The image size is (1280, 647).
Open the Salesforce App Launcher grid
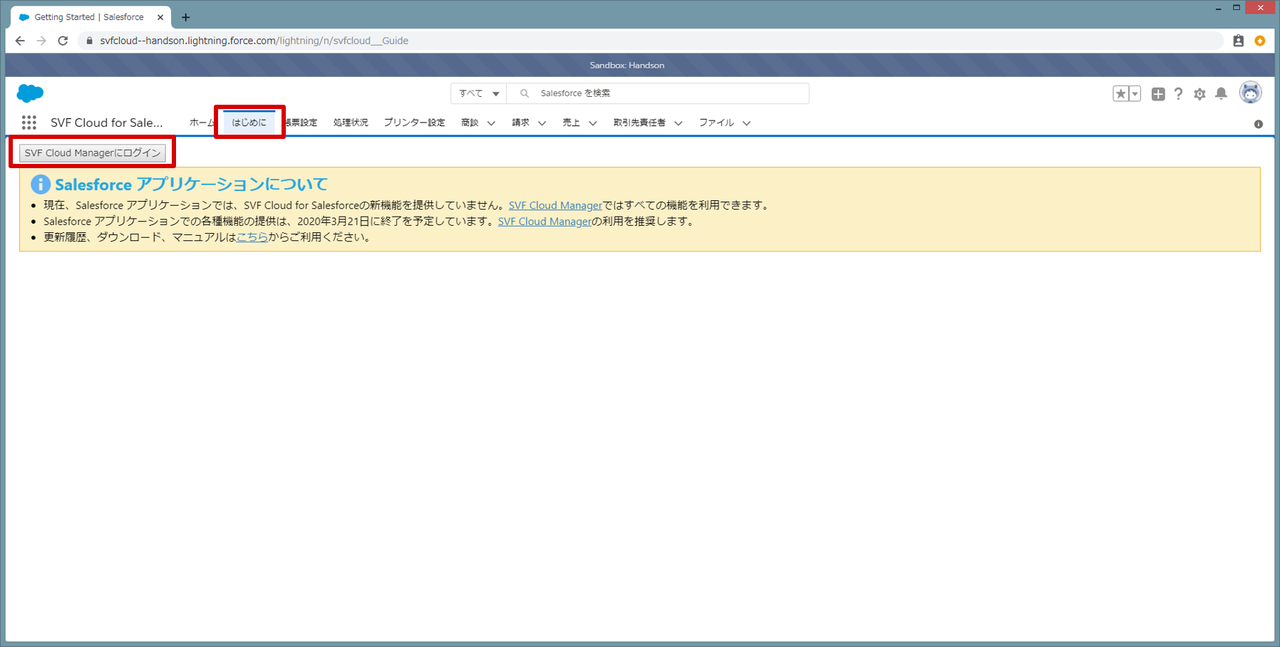coord(29,123)
